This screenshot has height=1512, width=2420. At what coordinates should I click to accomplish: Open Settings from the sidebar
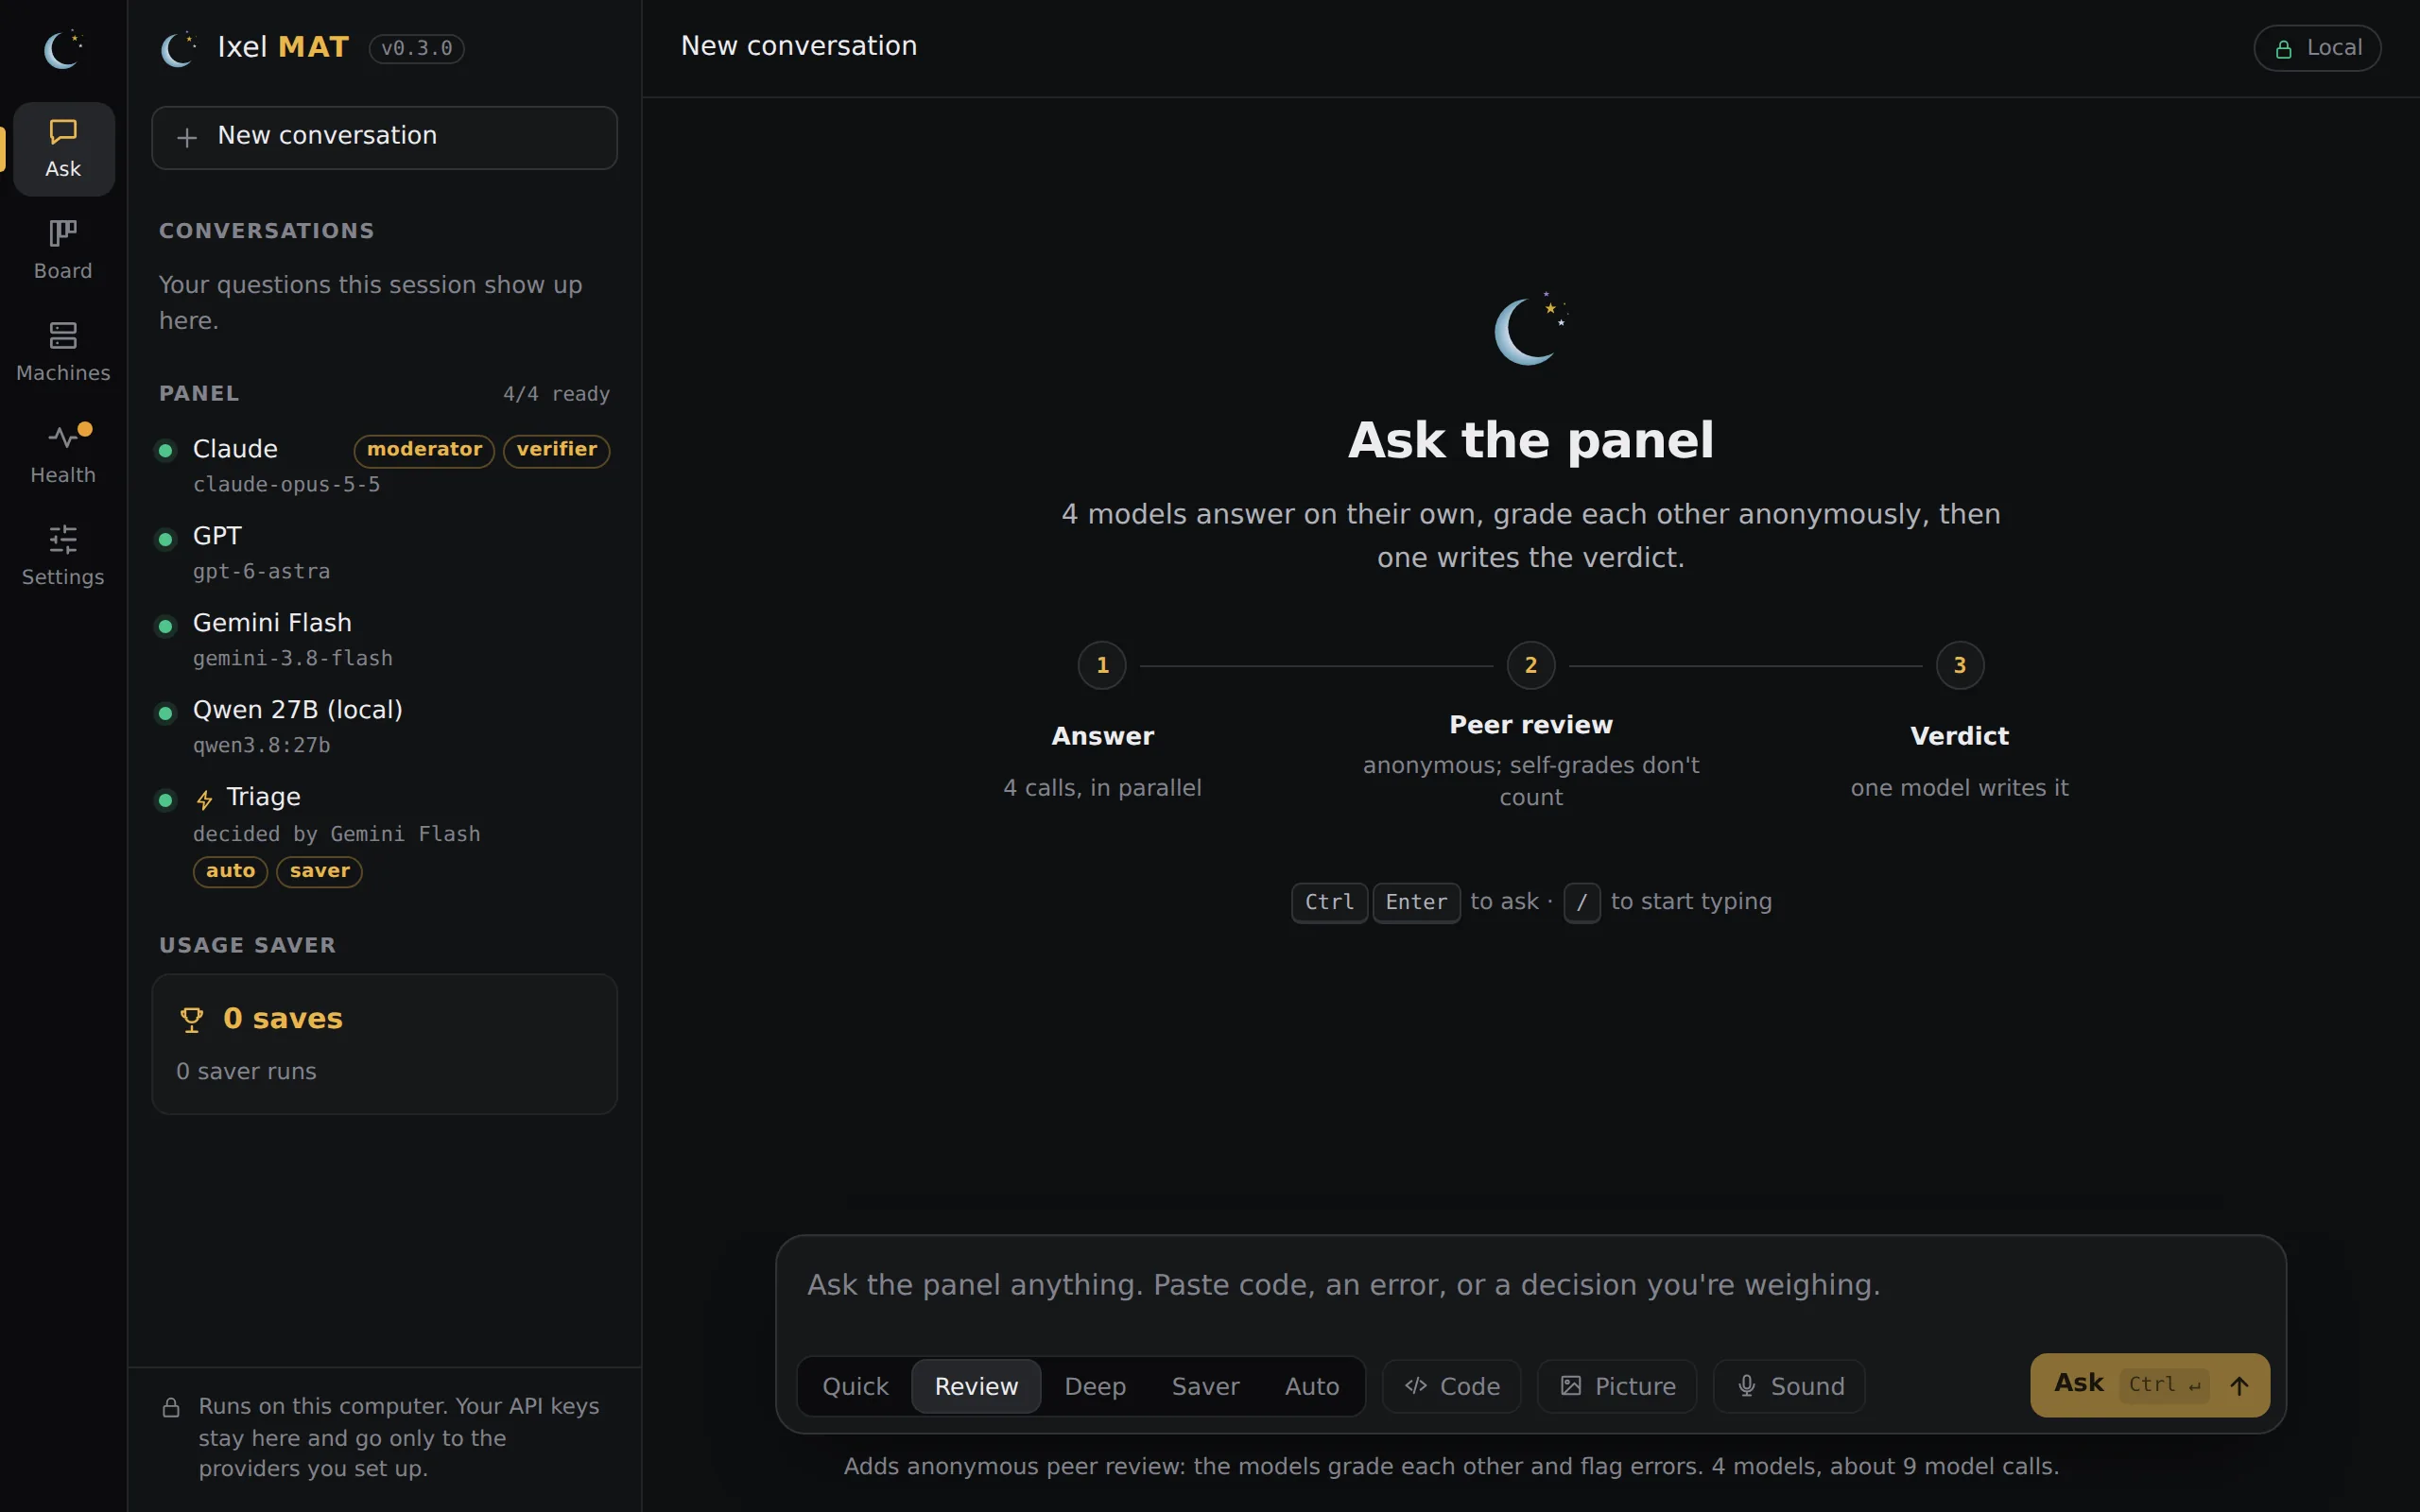pyautogui.click(x=63, y=557)
